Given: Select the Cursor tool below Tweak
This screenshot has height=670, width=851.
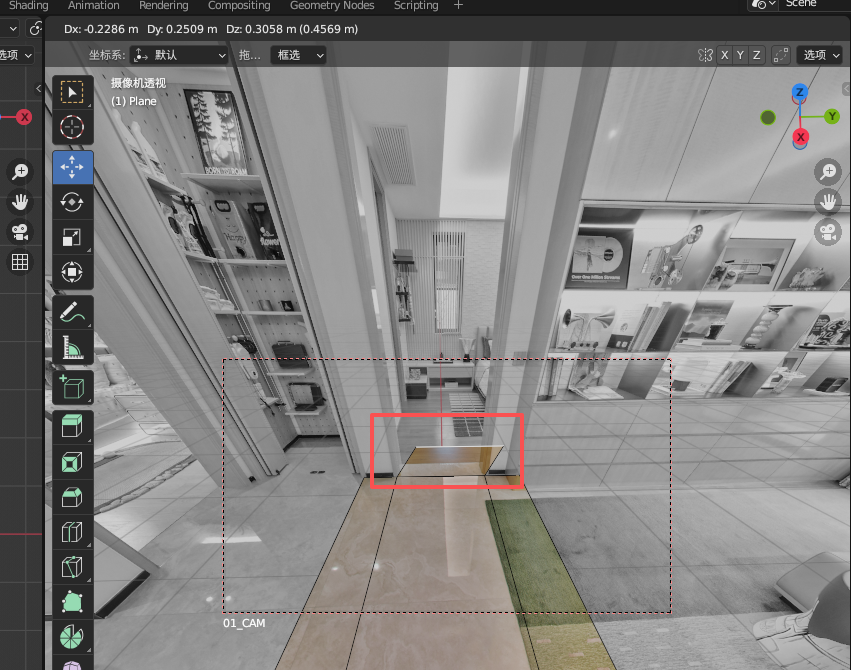Looking at the screenshot, I should coord(73,127).
